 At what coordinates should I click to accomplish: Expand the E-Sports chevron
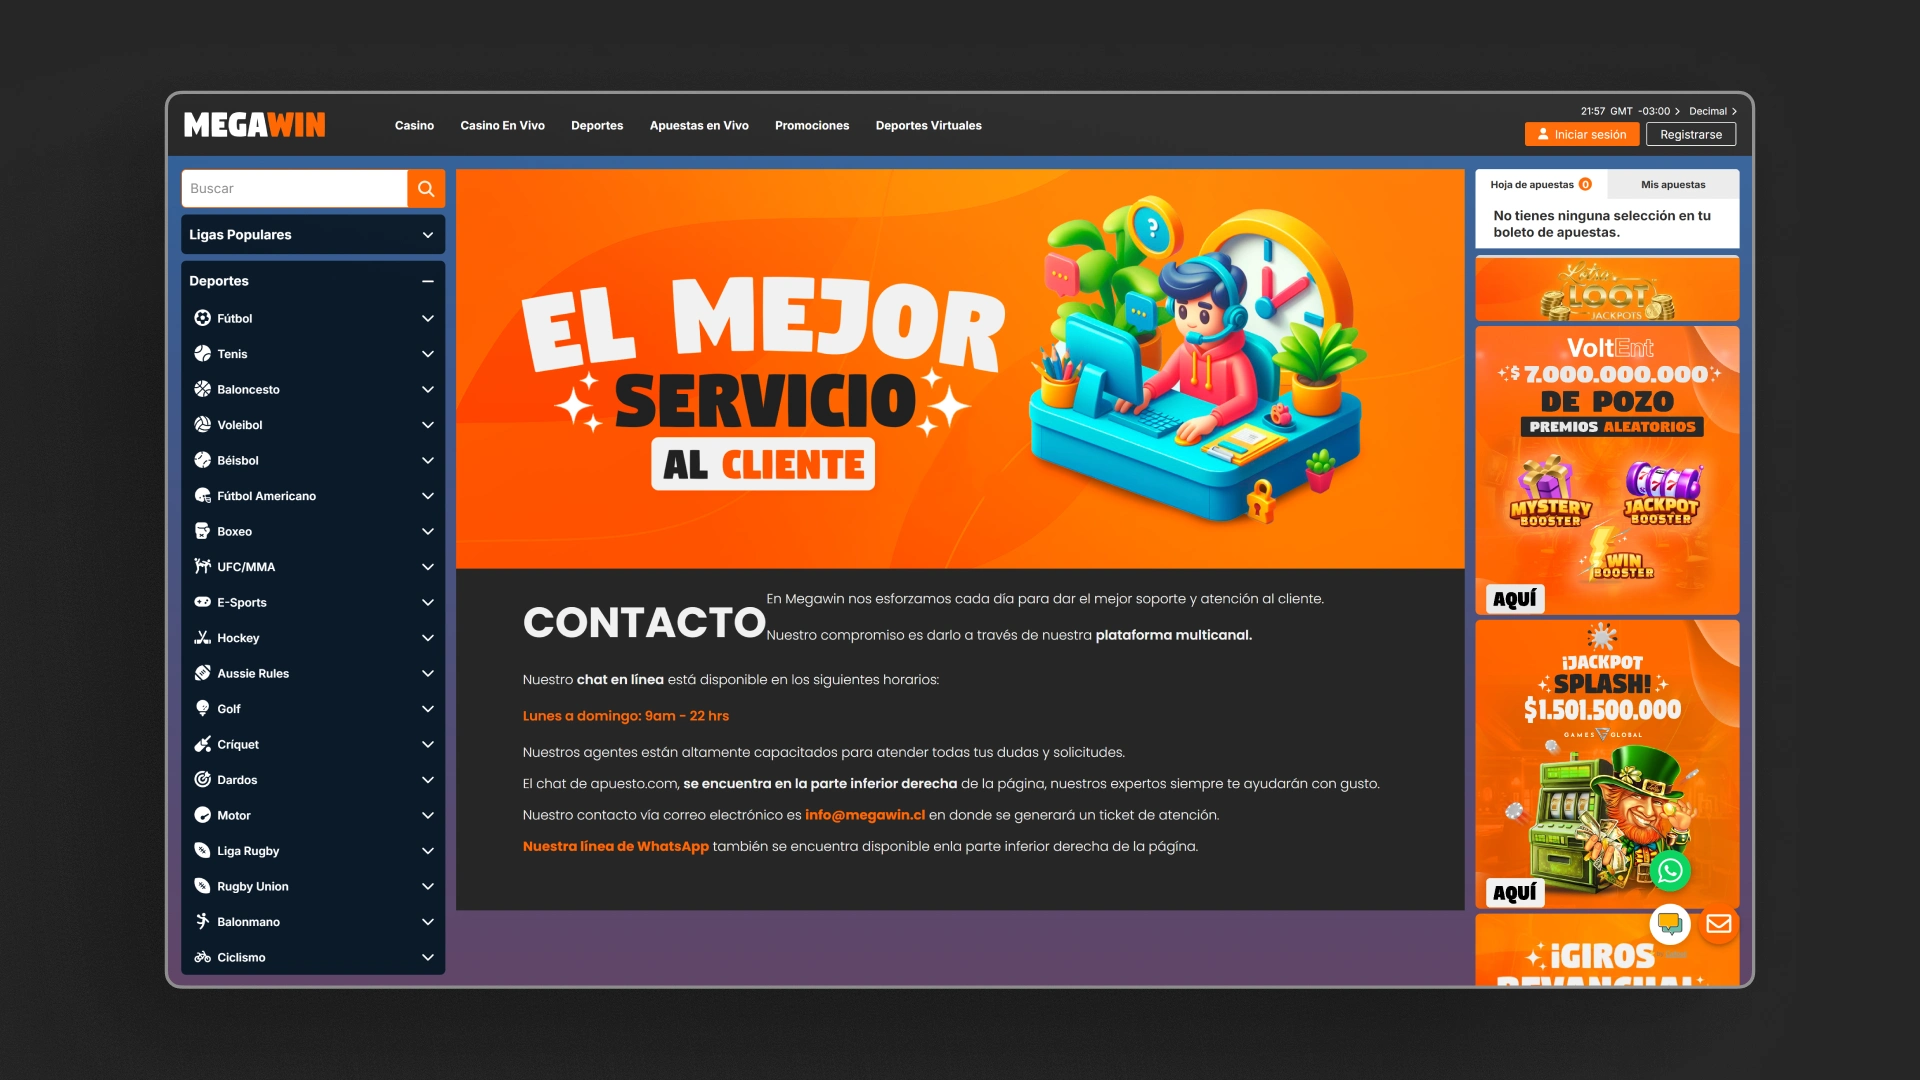pyautogui.click(x=428, y=602)
